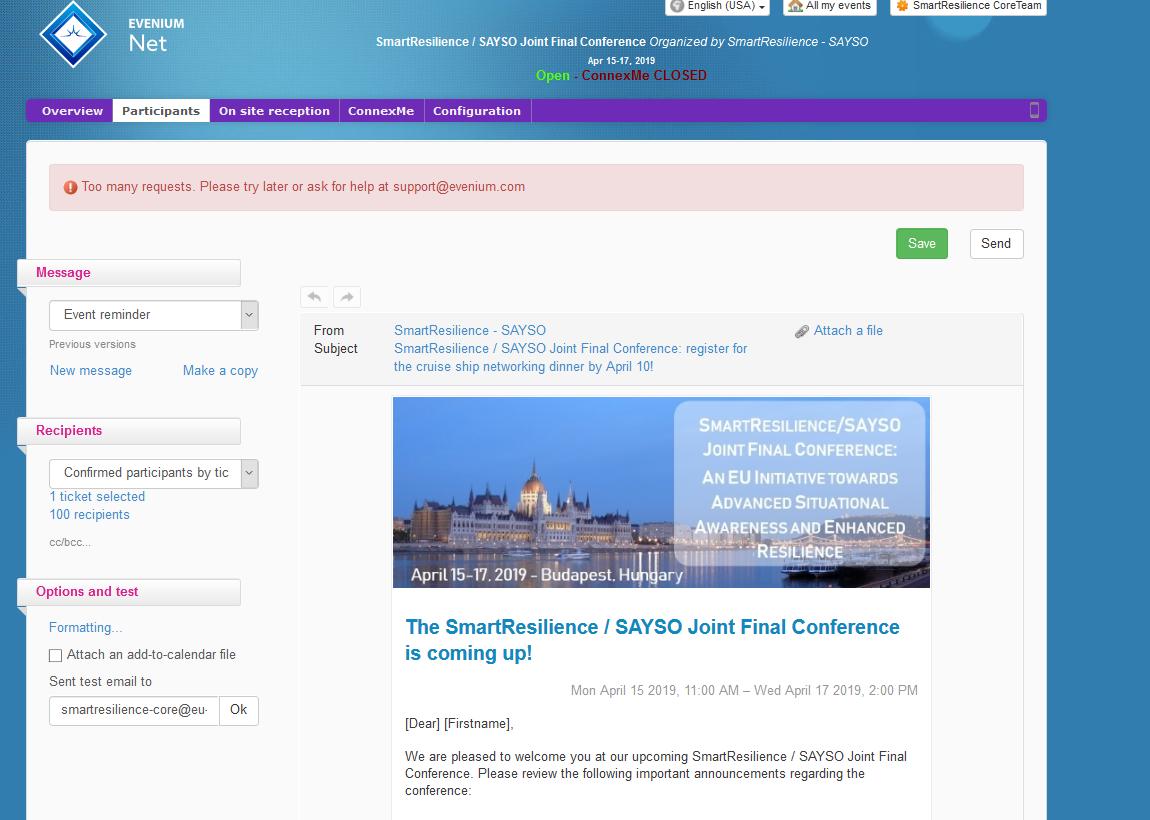1150x820 pixels.
Task: Click the green Save button
Action: click(922, 244)
